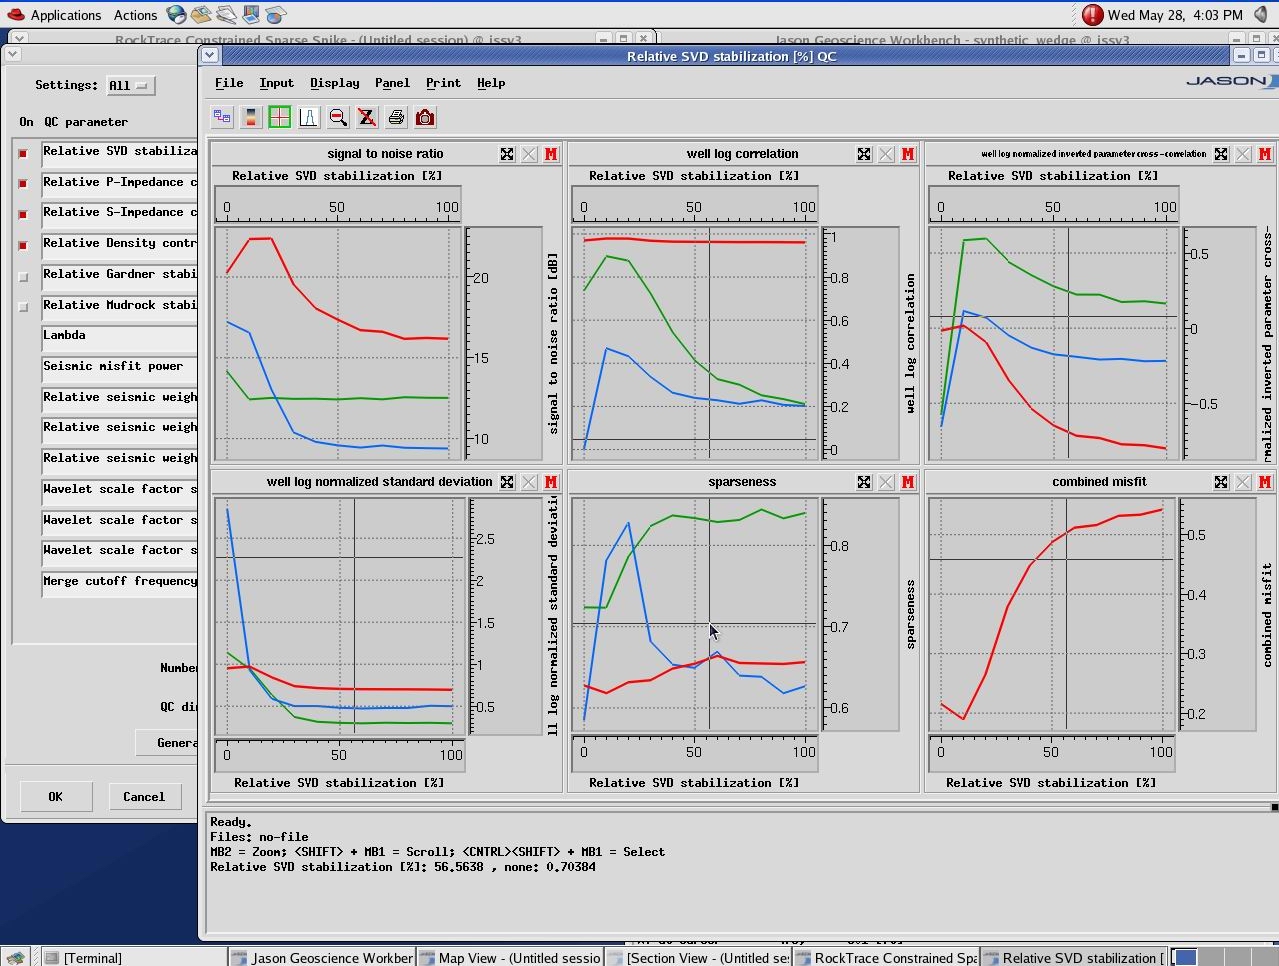
Task: Click the red M on cross-correlation panel
Action: click(x=1265, y=154)
